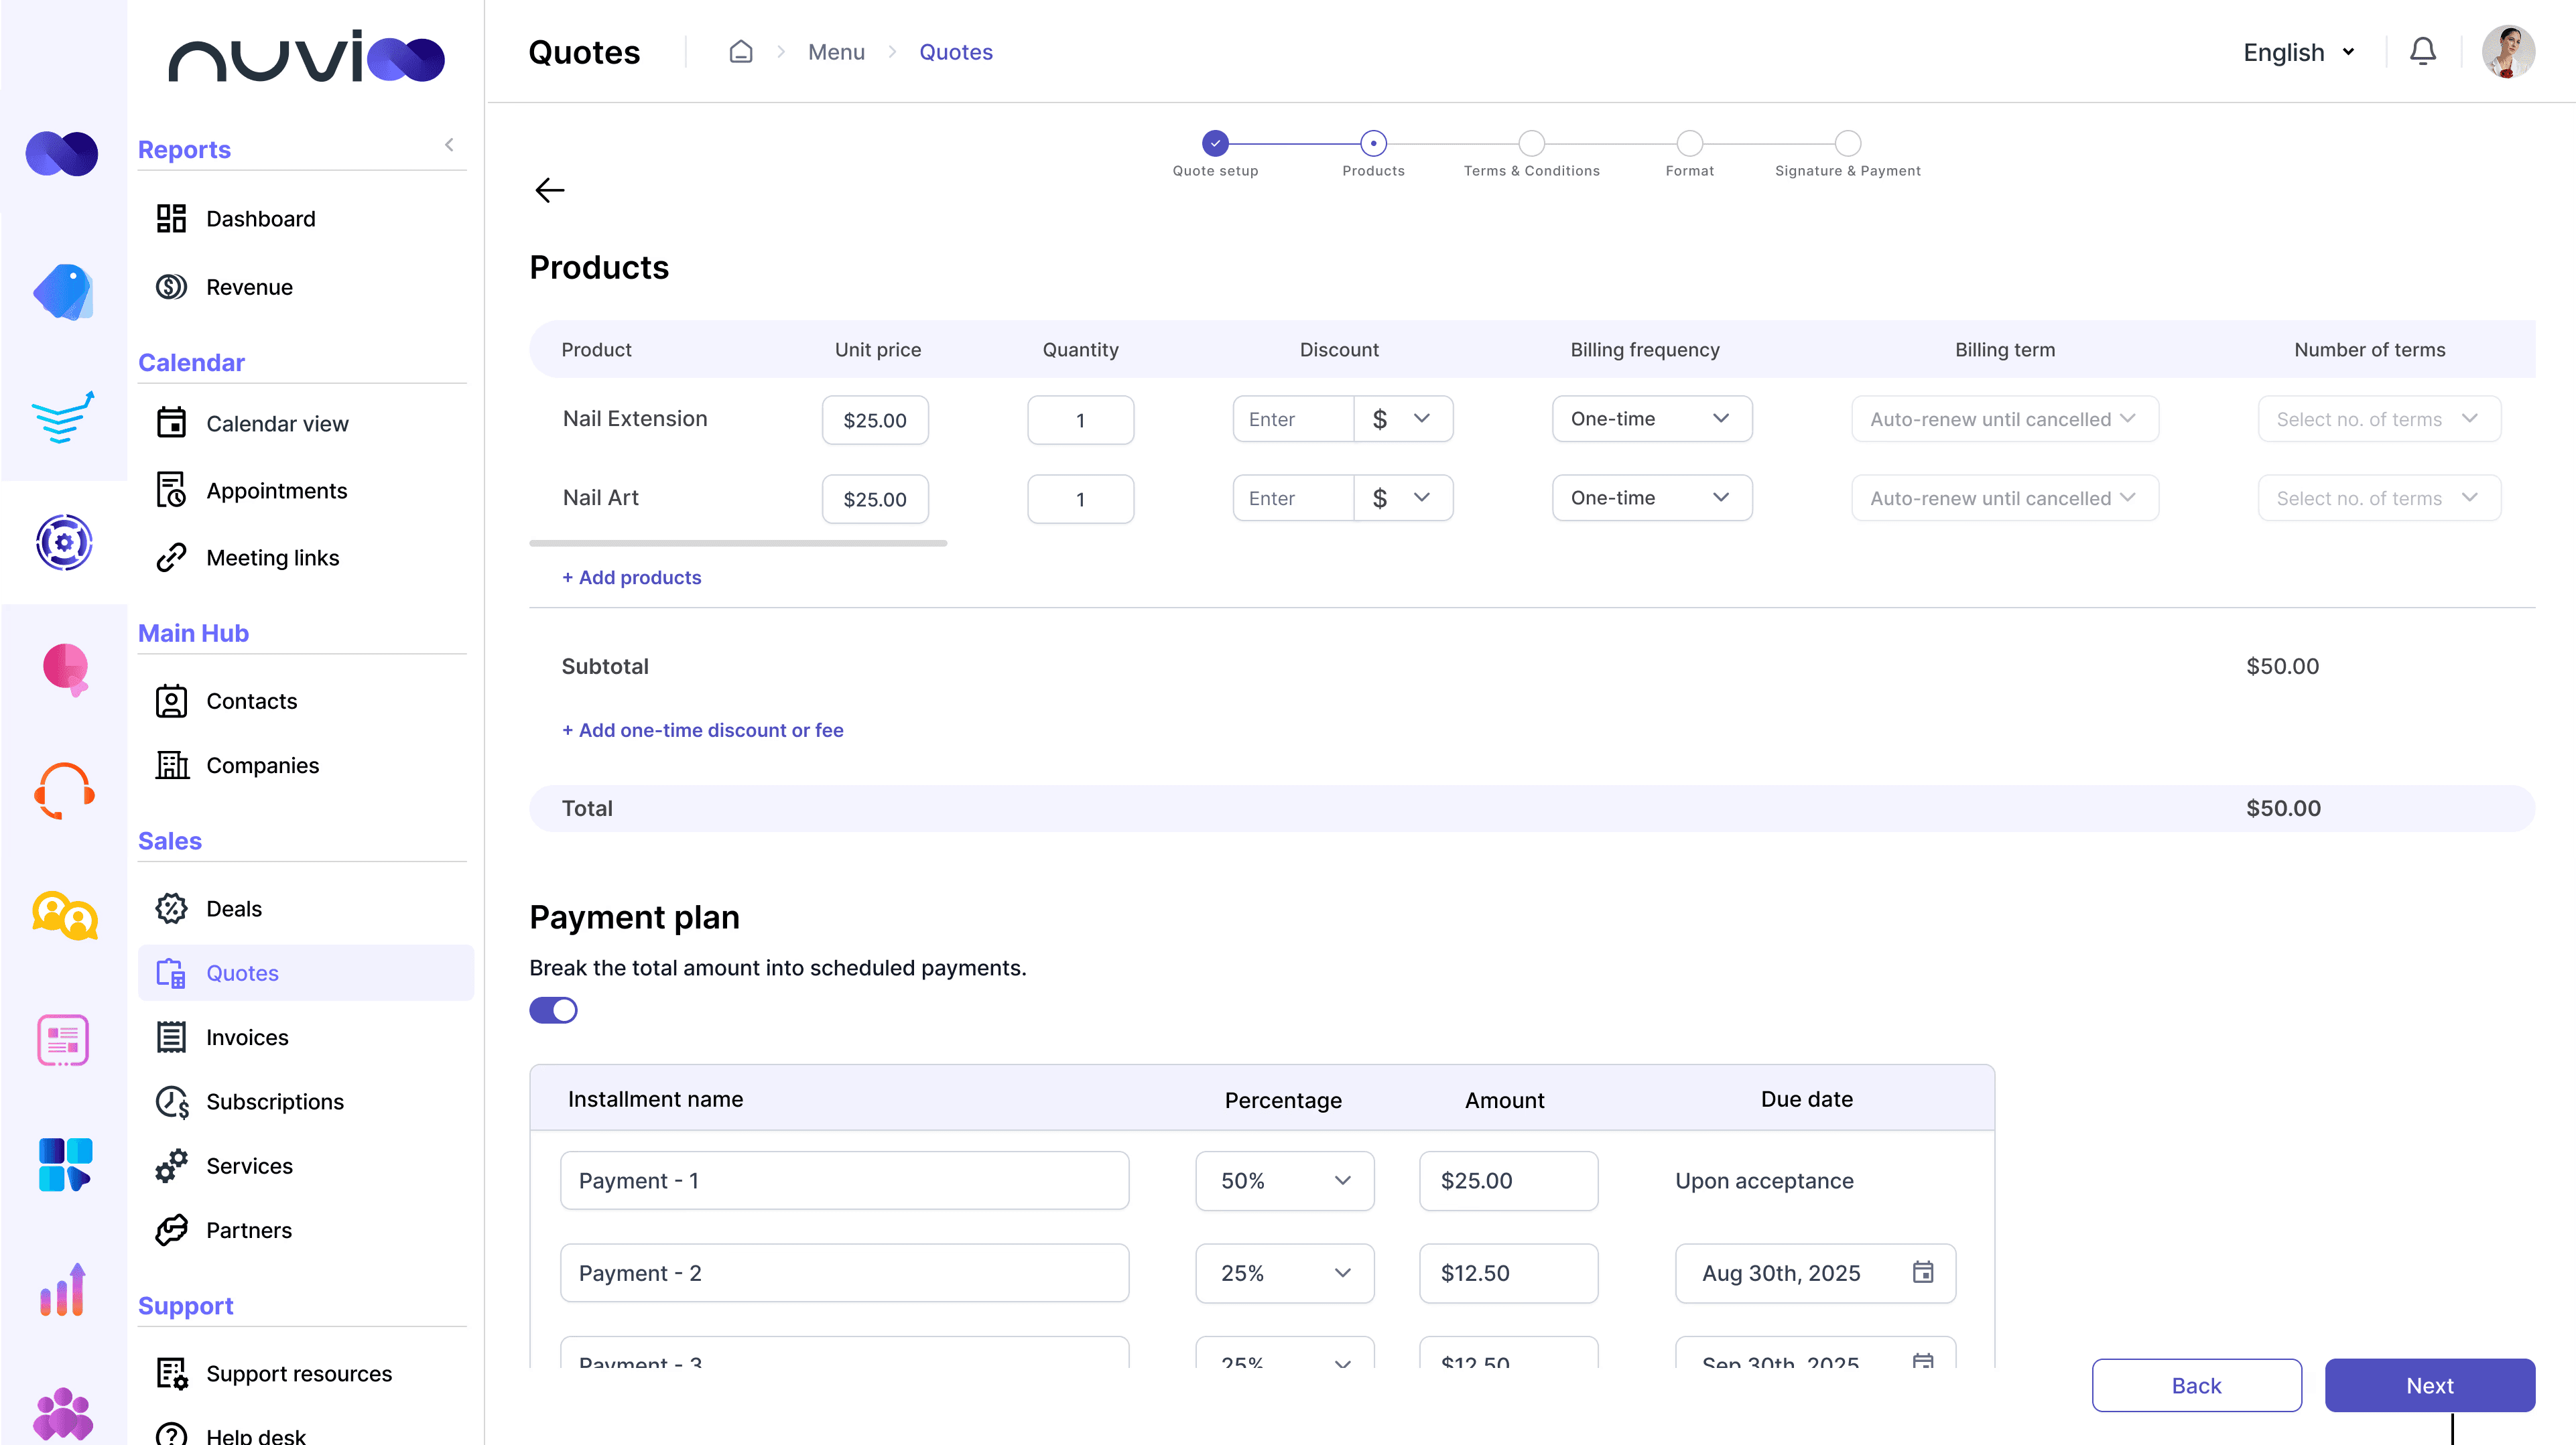Click the Next button
Image resolution: width=2576 pixels, height=1445 pixels.
2428,1385
